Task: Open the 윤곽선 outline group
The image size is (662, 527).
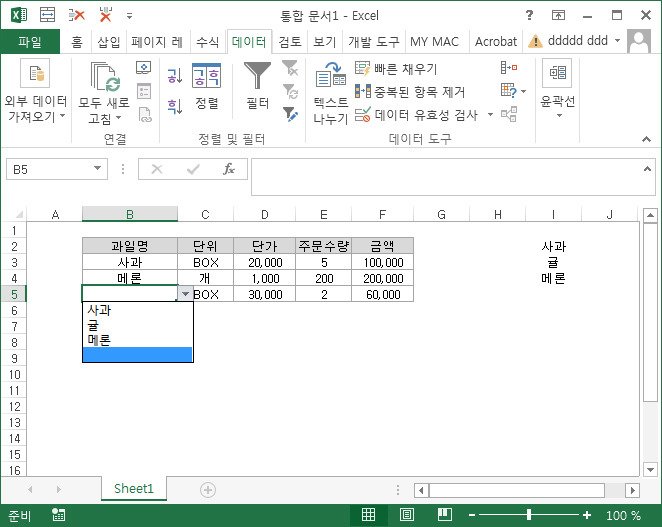Action: point(557,89)
